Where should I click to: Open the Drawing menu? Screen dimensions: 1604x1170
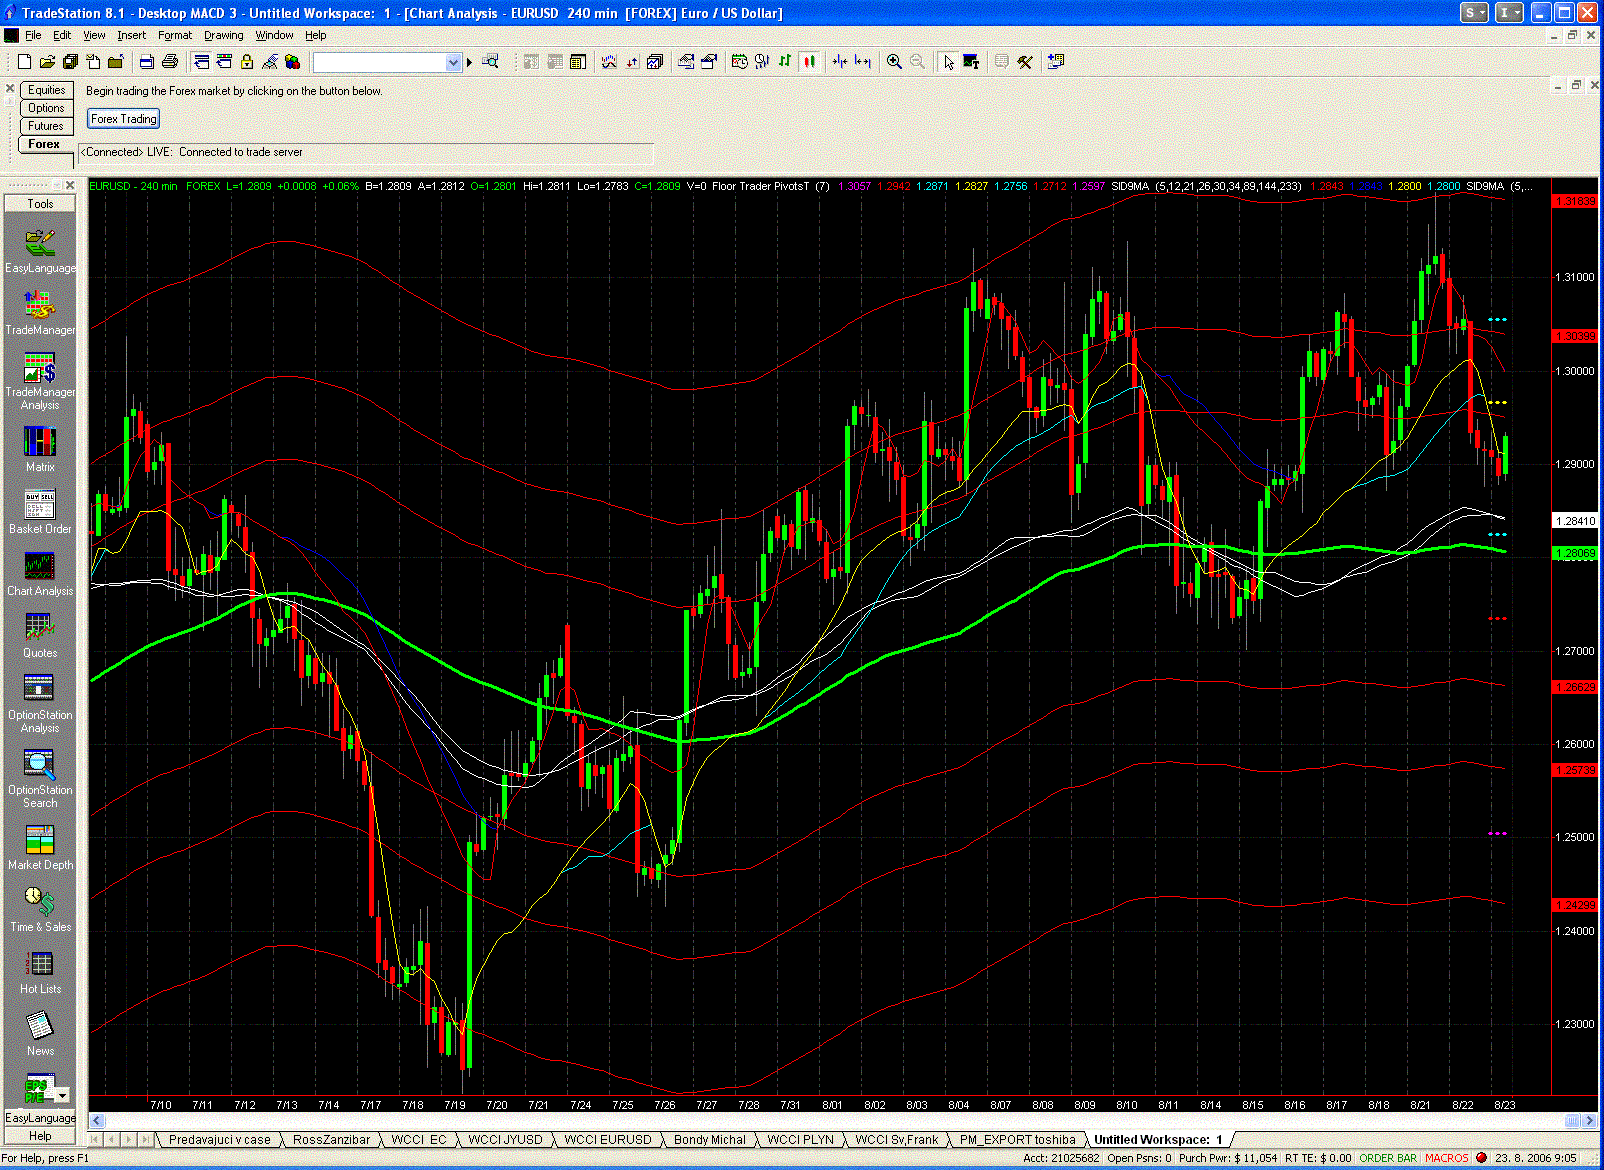[x=224, y=35]
